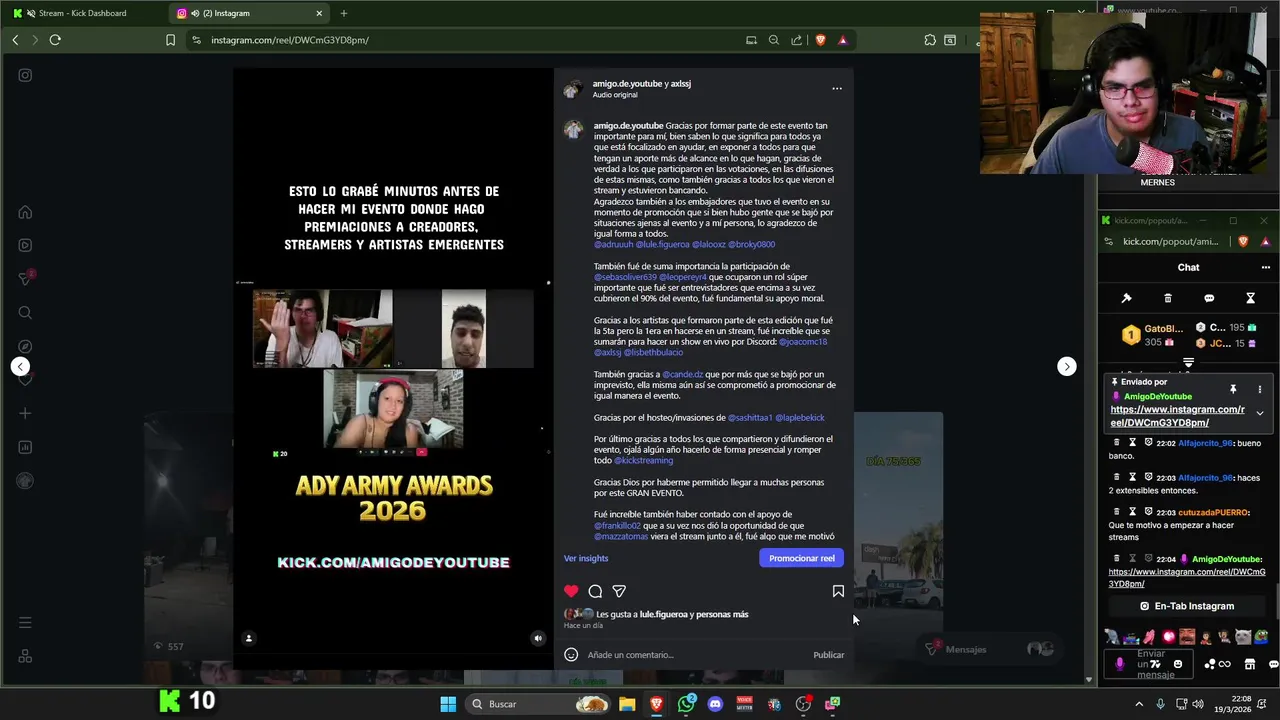
Task: Open the share page icon in address bar
Action: coord(797,40)
